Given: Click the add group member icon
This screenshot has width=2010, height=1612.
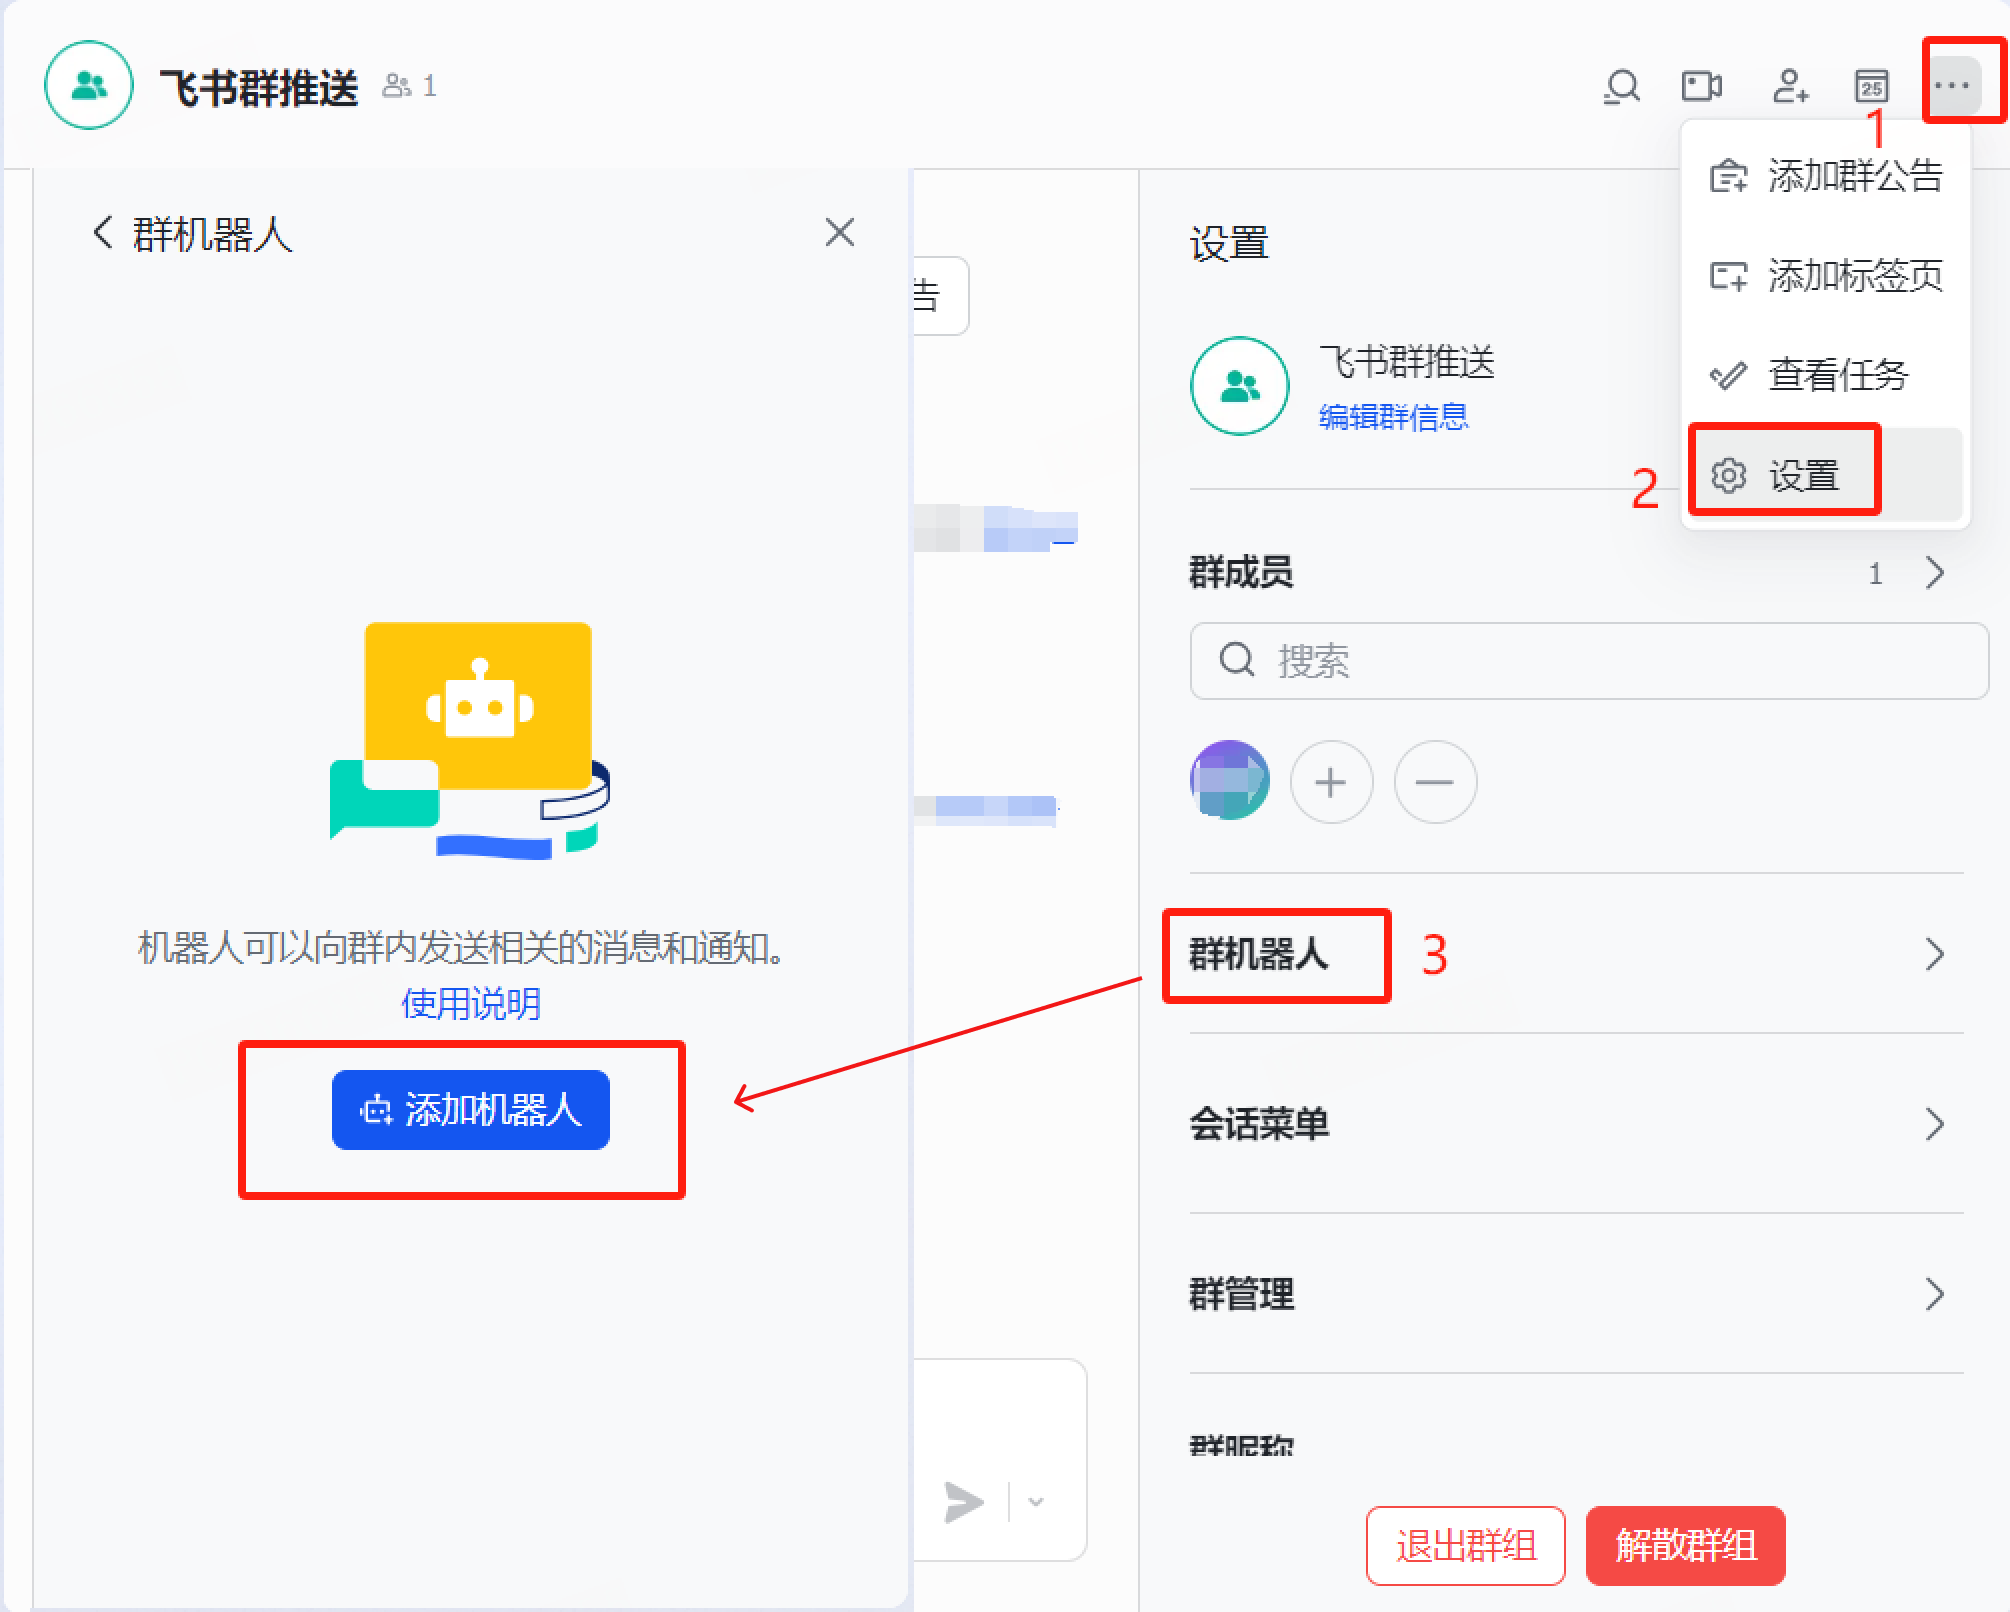Looking at the screenshot, I should (x=1789, y=87).
